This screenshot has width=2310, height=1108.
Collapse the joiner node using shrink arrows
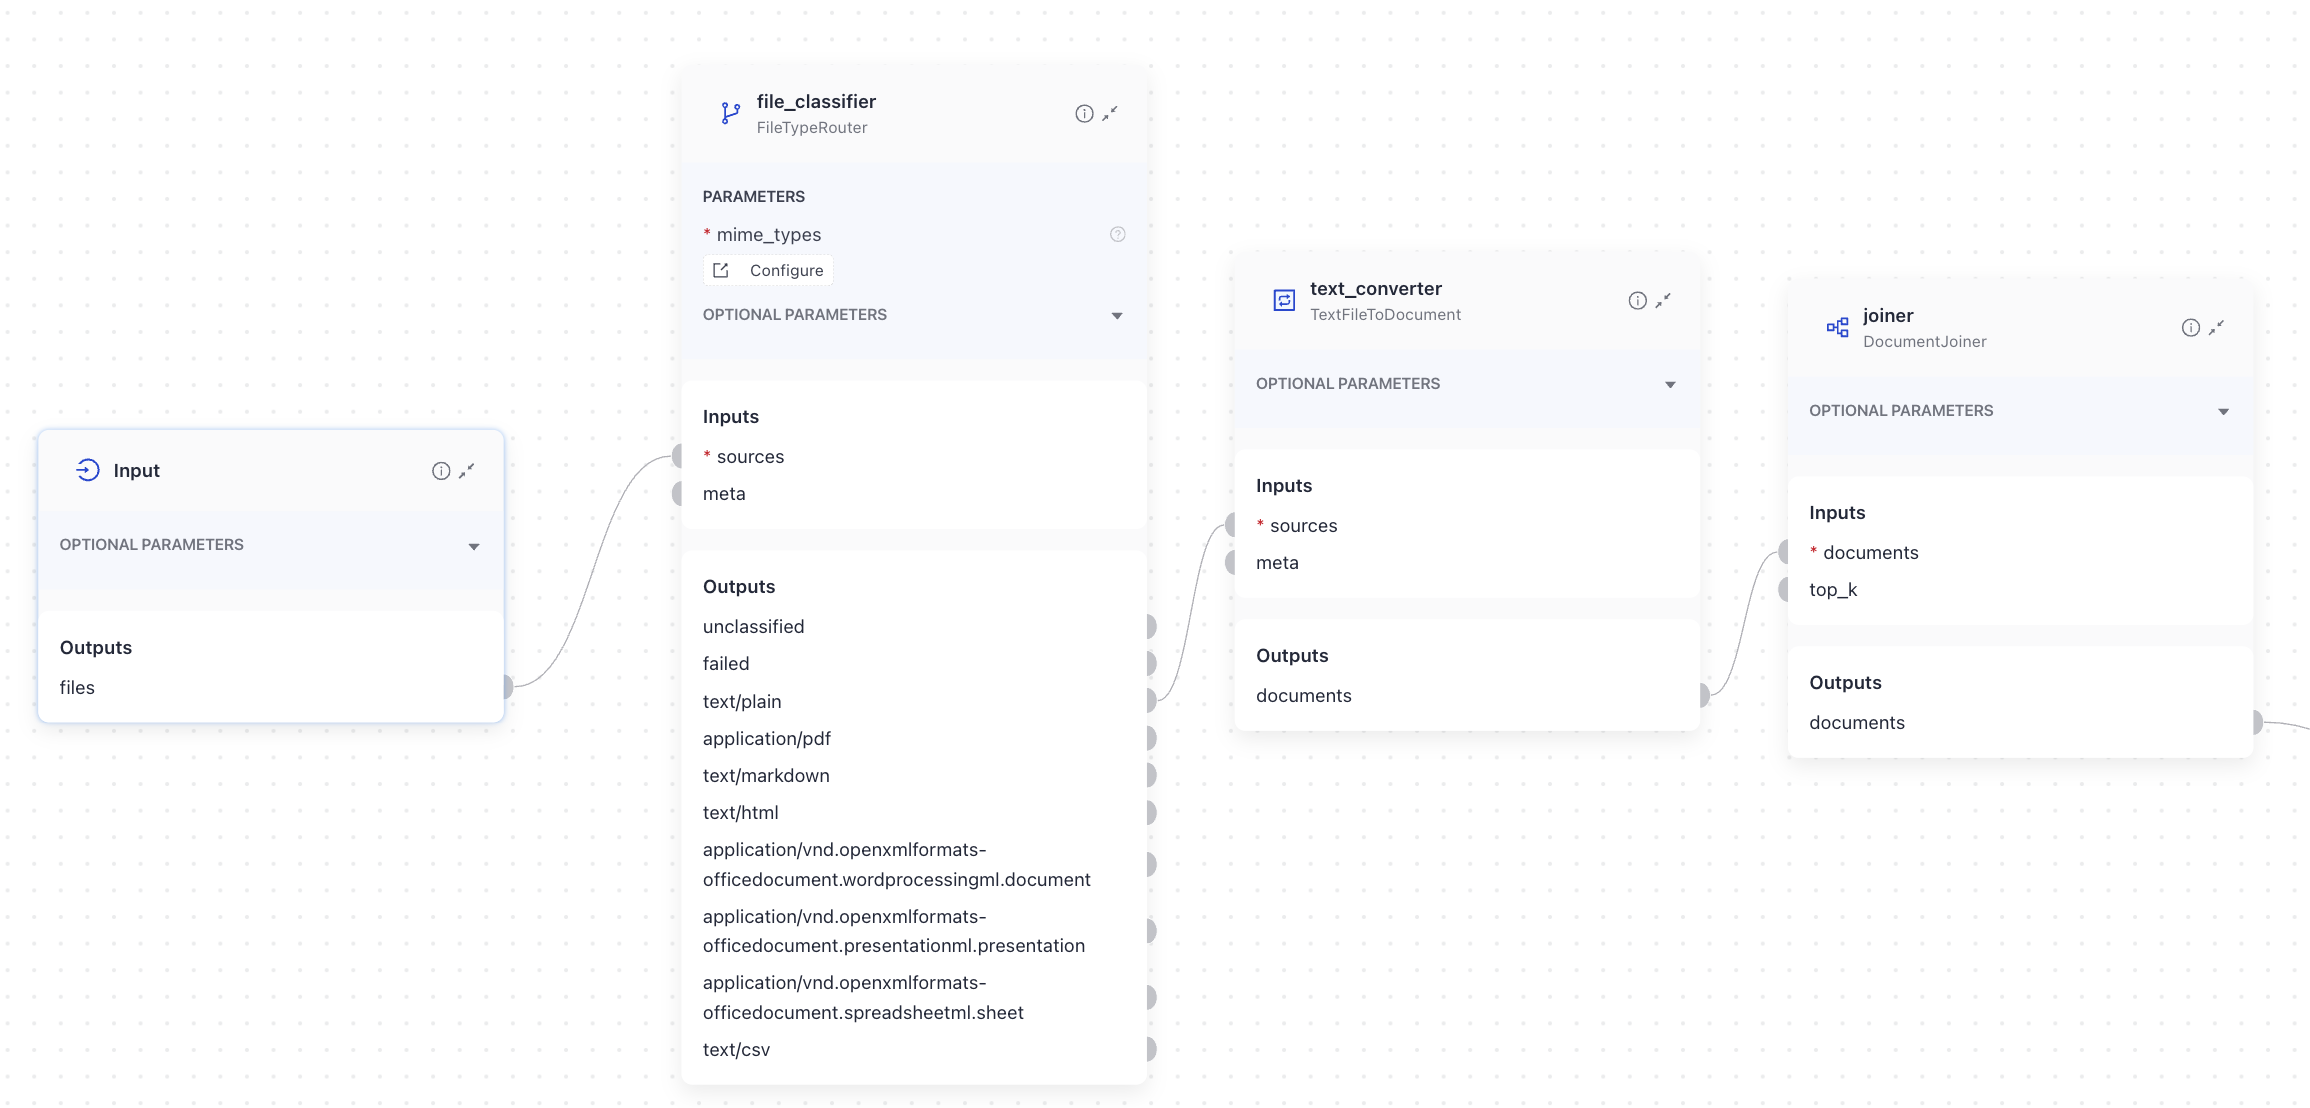tap(2217, 327)
